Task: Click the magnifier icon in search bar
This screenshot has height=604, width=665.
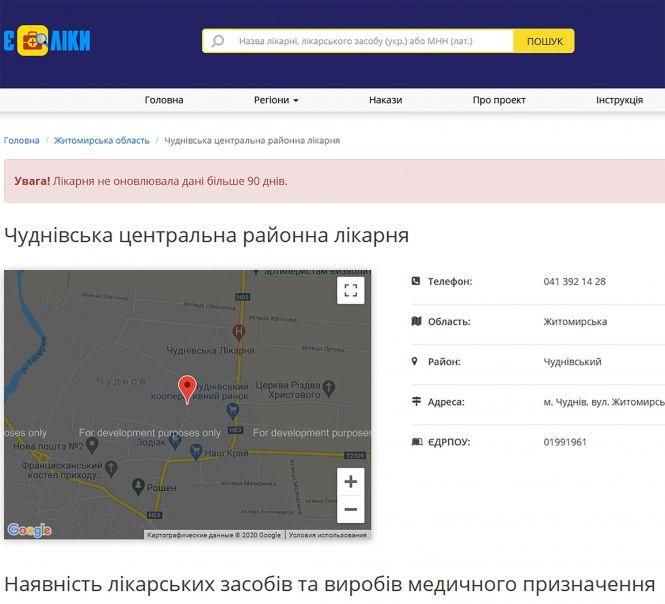Action: click(x=218, y=41)
